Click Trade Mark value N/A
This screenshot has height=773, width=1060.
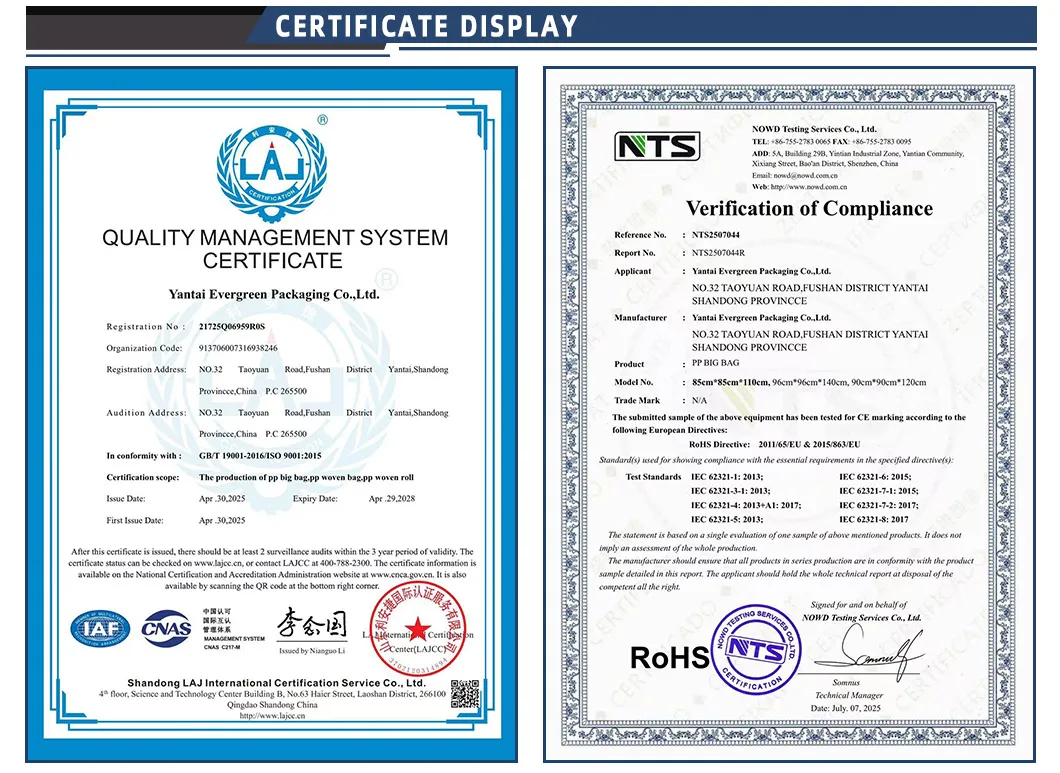point(699,400)
